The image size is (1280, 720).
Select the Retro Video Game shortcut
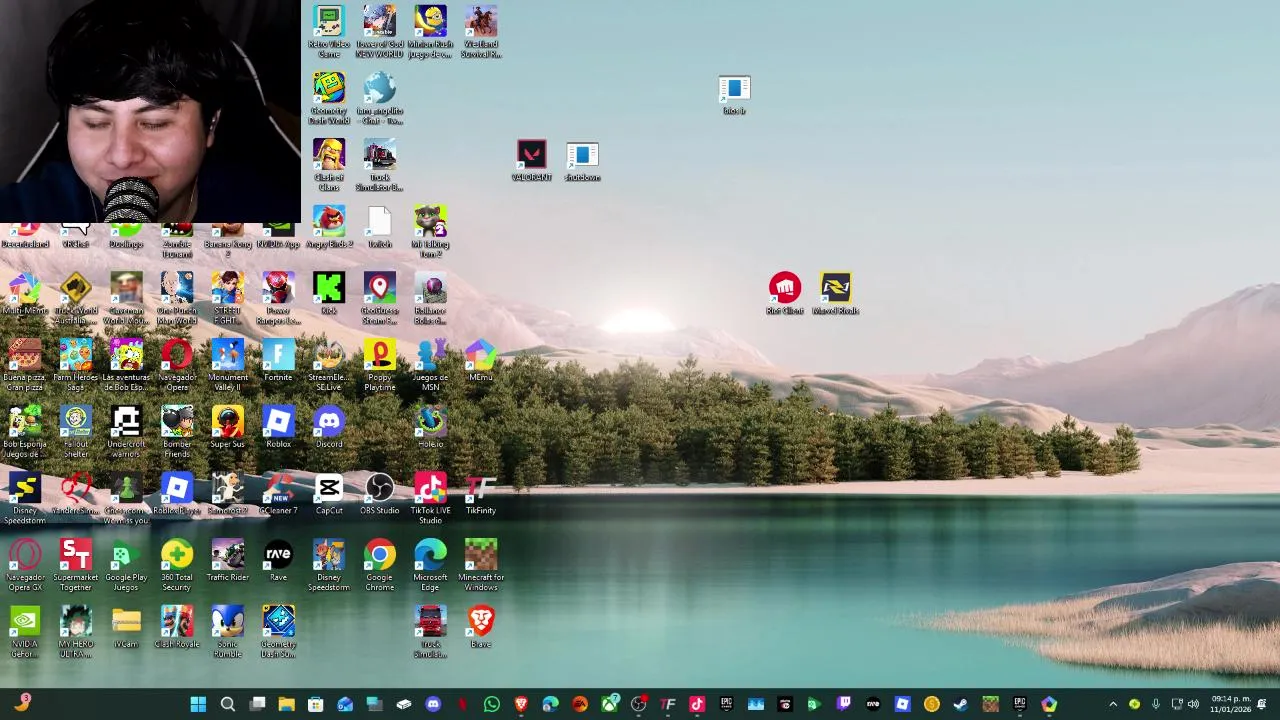pos(329,31)
